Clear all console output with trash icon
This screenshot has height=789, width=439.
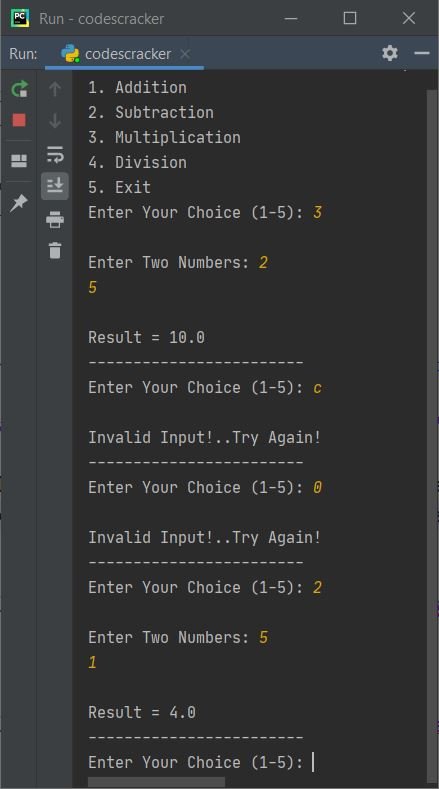point(55,250)
